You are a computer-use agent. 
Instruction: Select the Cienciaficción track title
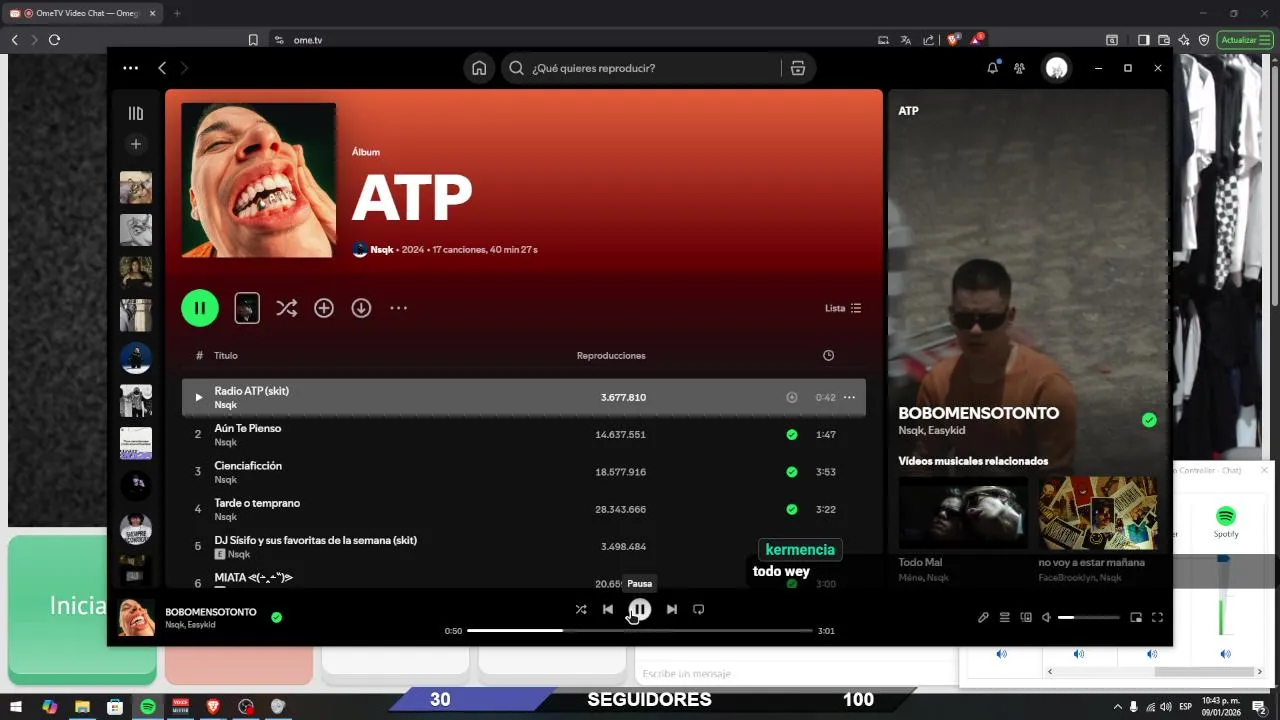(x=248, y=466)
